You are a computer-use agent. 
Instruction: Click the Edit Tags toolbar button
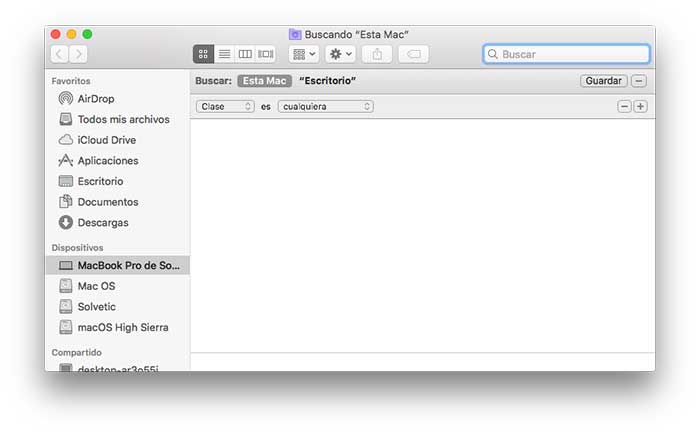[x=413, y=54]
